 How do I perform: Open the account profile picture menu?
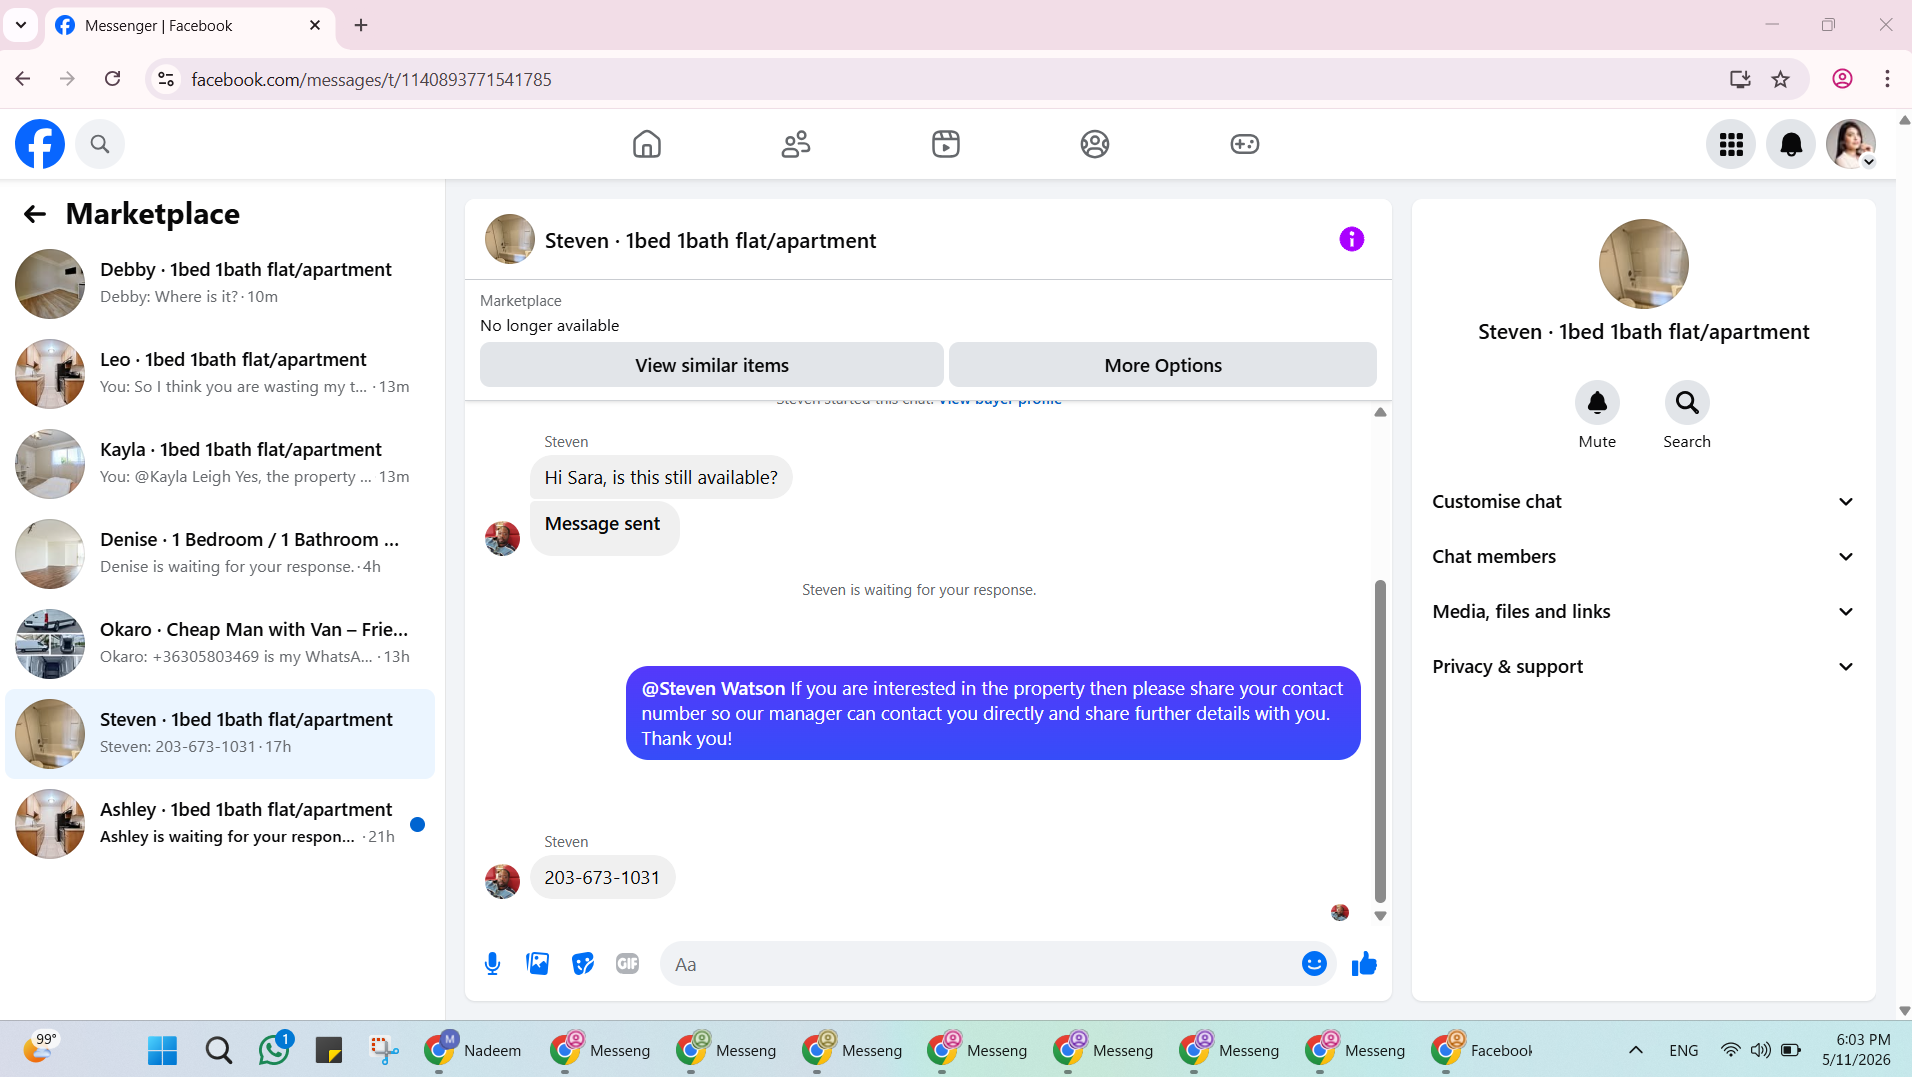tap(1851, 145)
